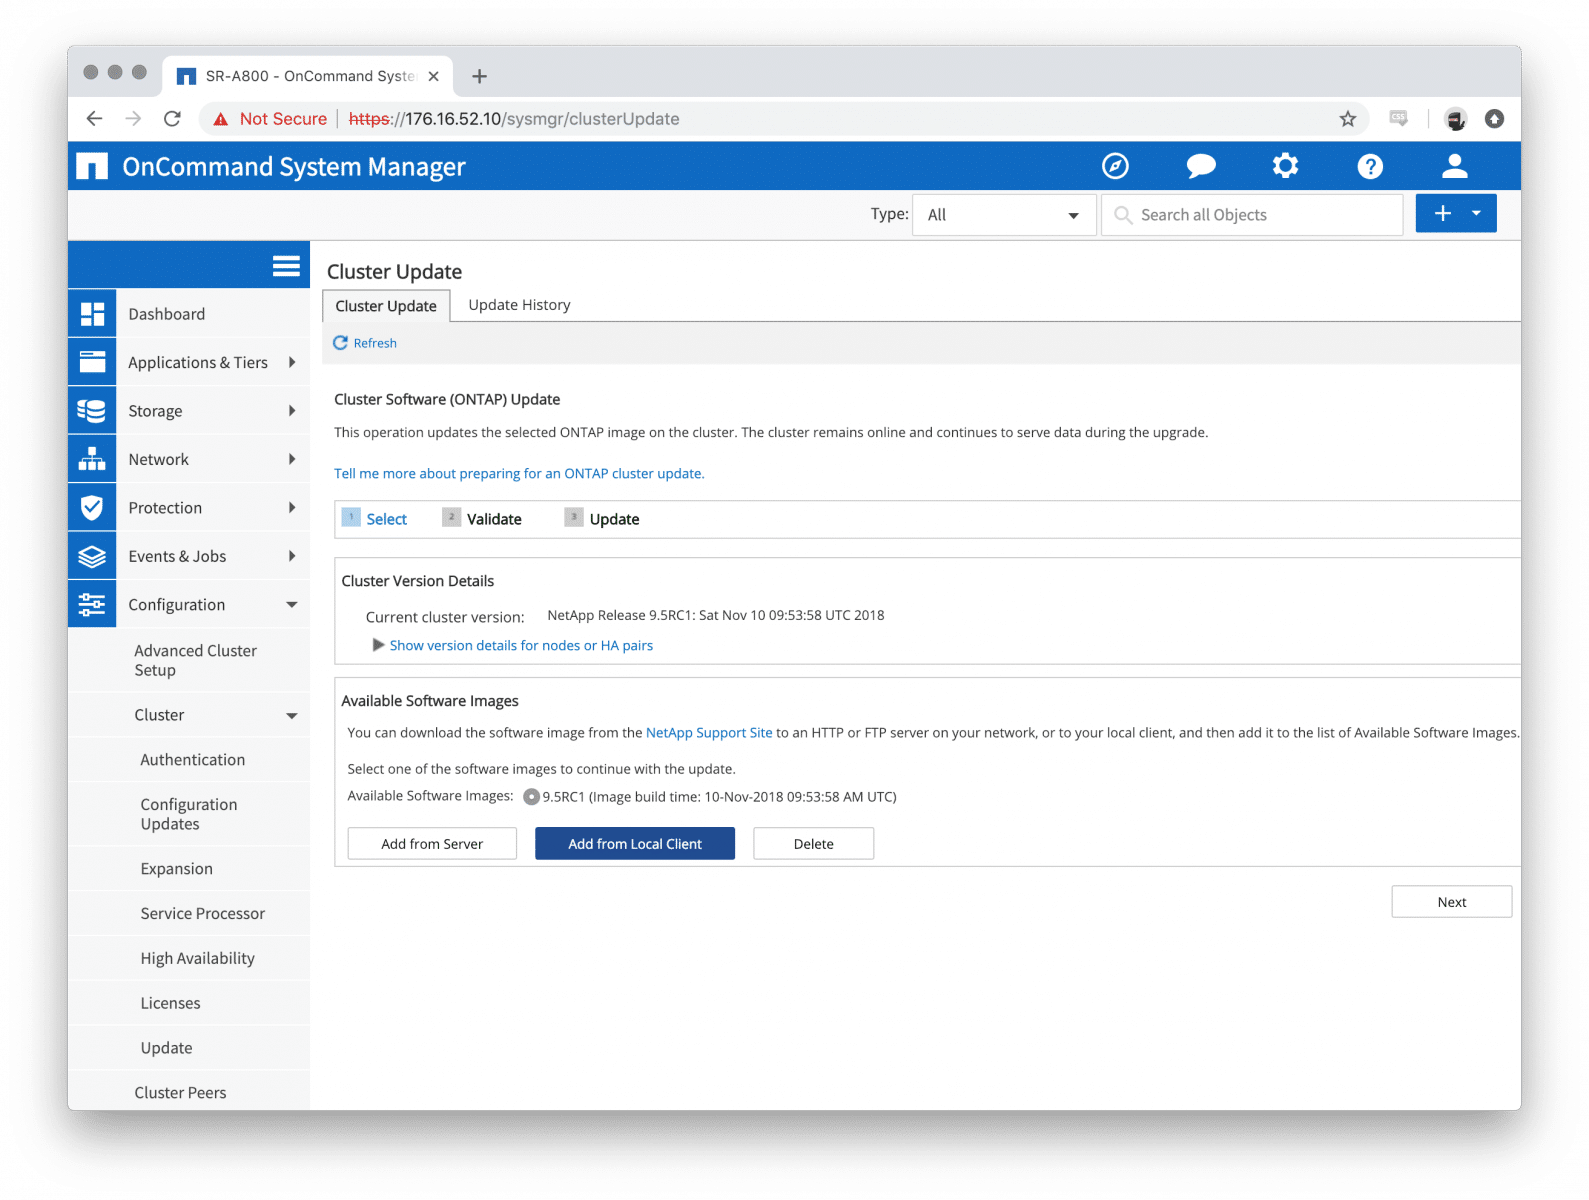This screenshot has width=1589, height=1200.
Task: Switch to the Update History tab
Action: click(519, 305)
